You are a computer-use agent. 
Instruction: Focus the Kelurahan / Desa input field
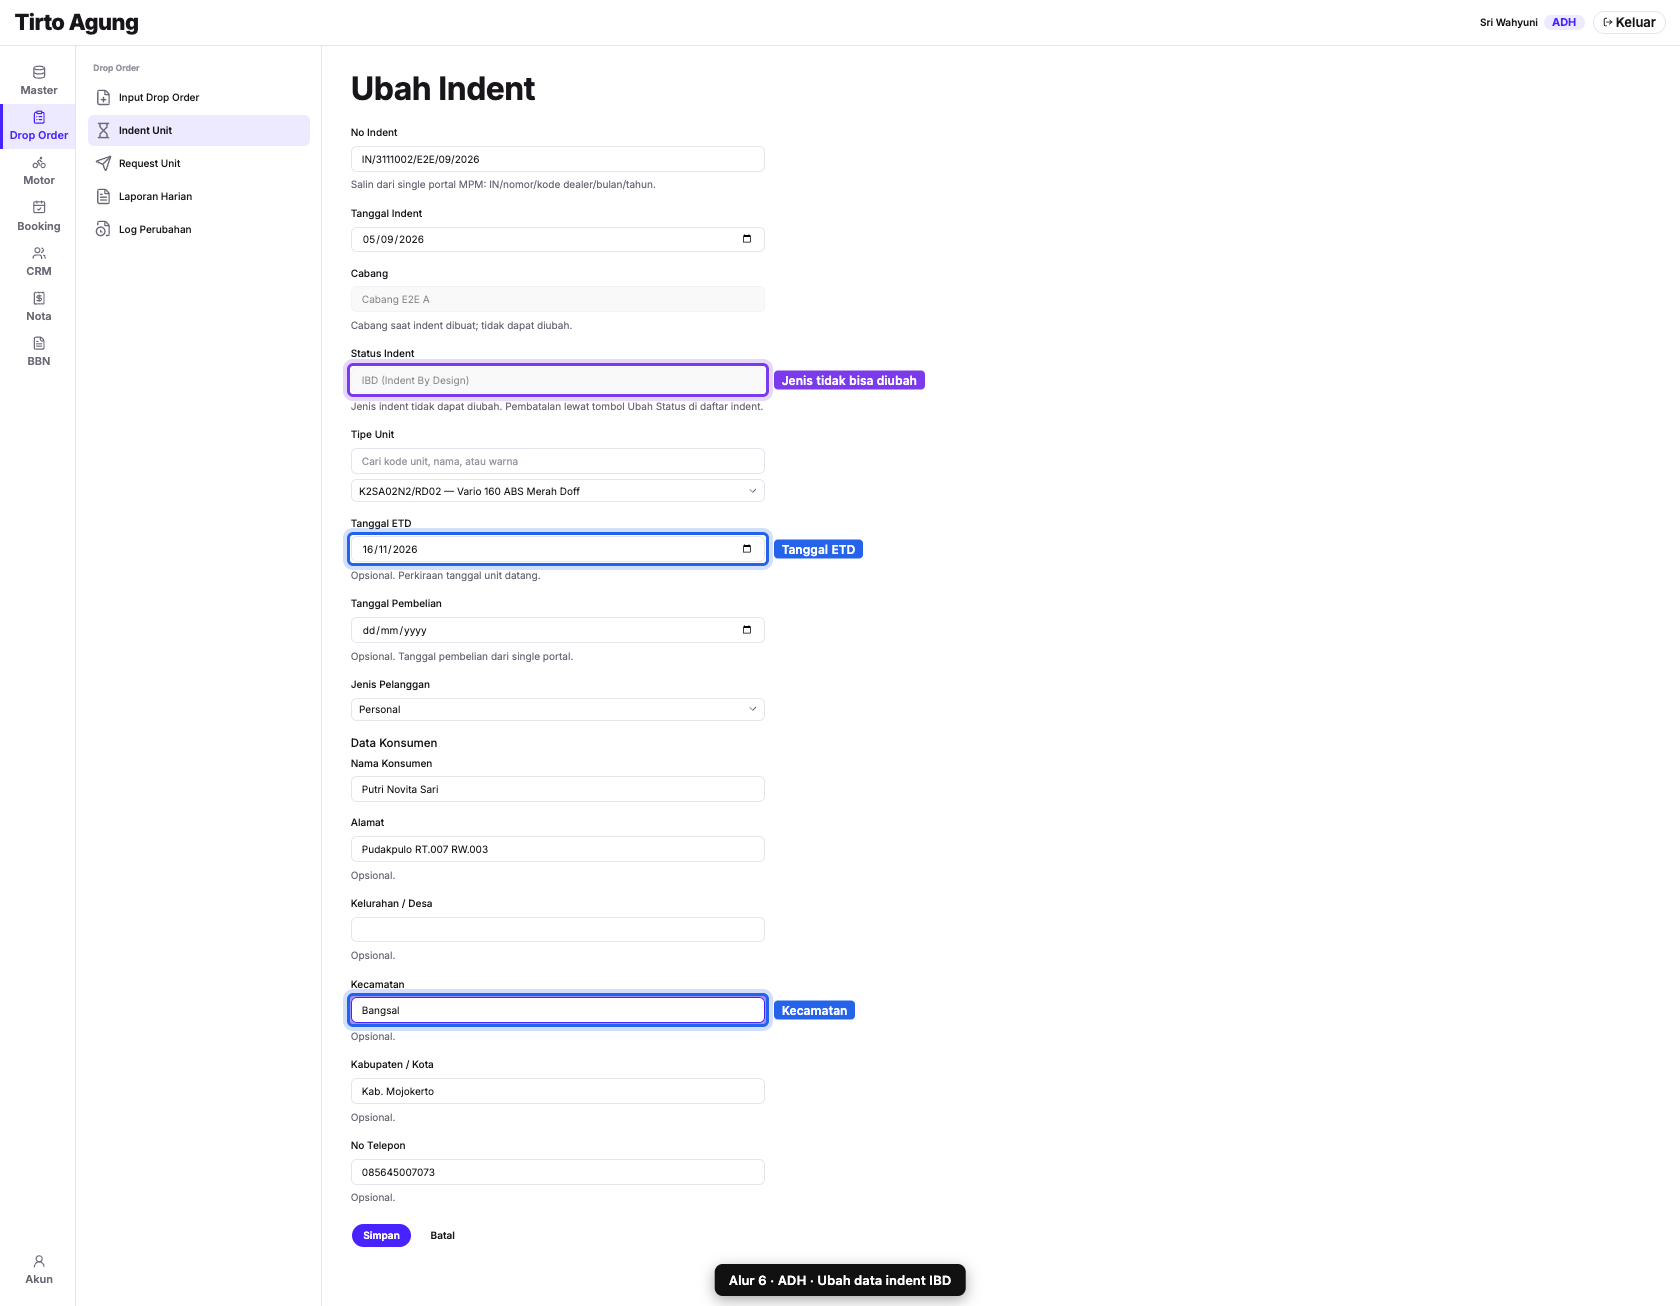click(557, 929)
